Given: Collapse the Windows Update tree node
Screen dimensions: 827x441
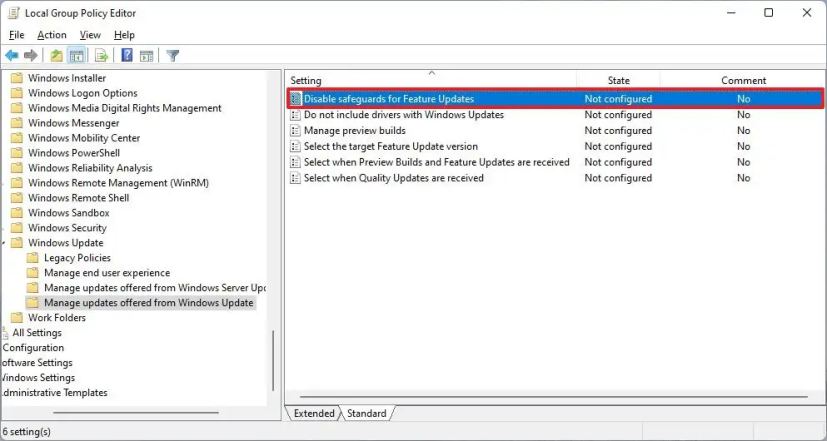Looking at the screenshot, I should pyautogui.click(x=4, y=243).
